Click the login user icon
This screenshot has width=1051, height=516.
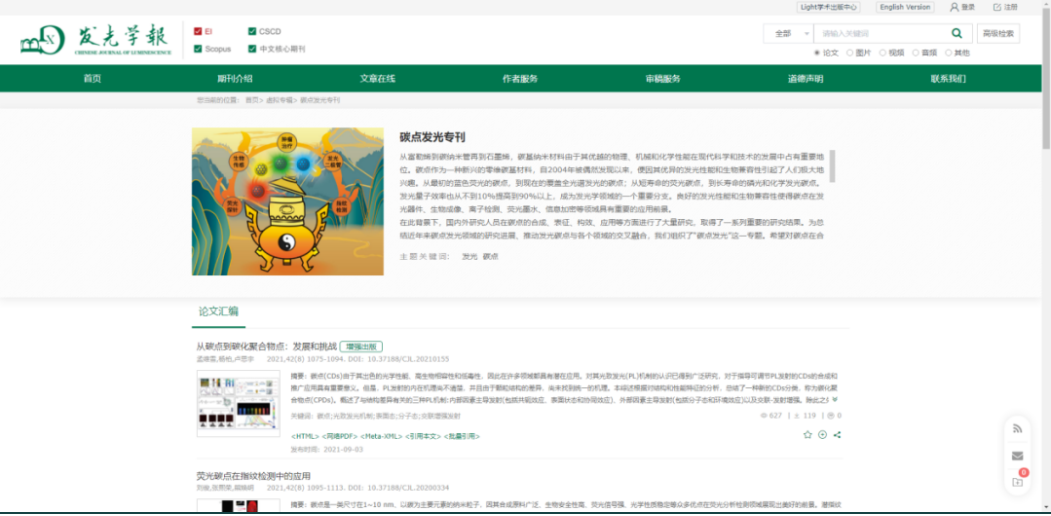tap(953, 7)
